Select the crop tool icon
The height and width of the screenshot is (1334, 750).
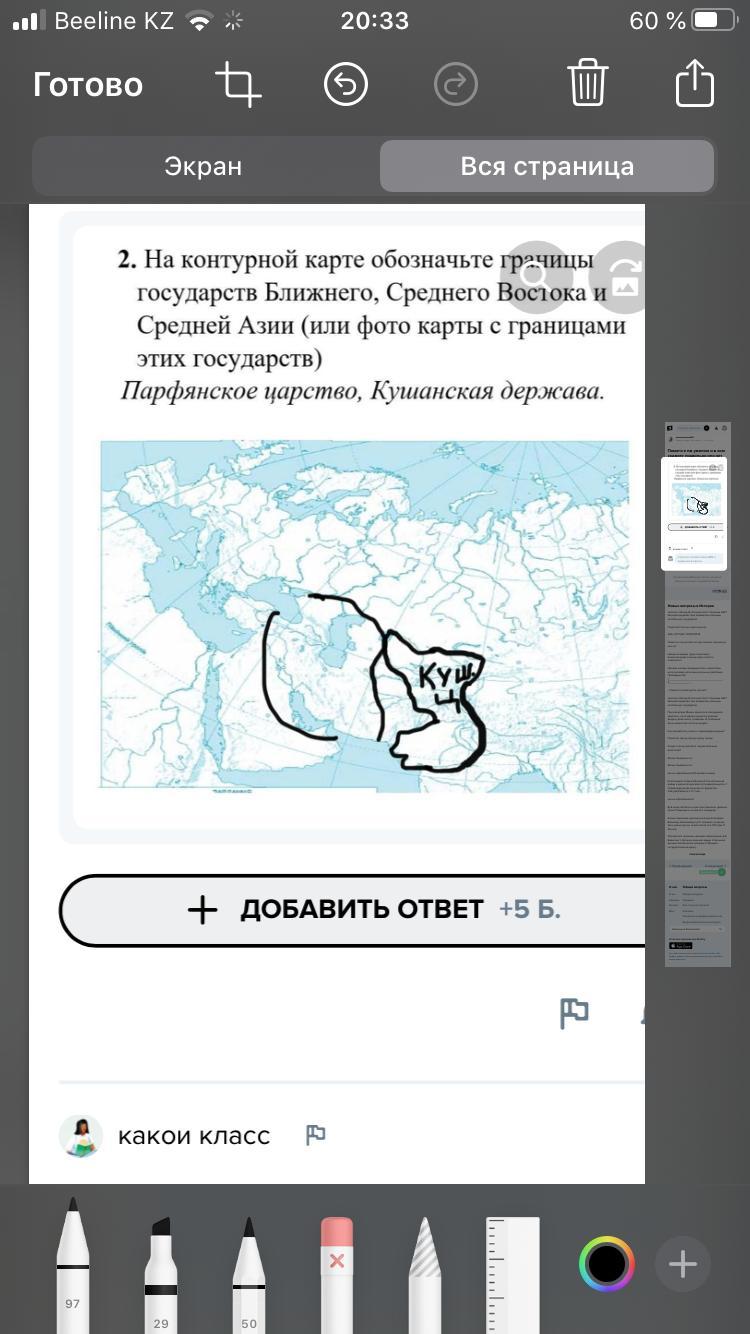click(238, 84)
